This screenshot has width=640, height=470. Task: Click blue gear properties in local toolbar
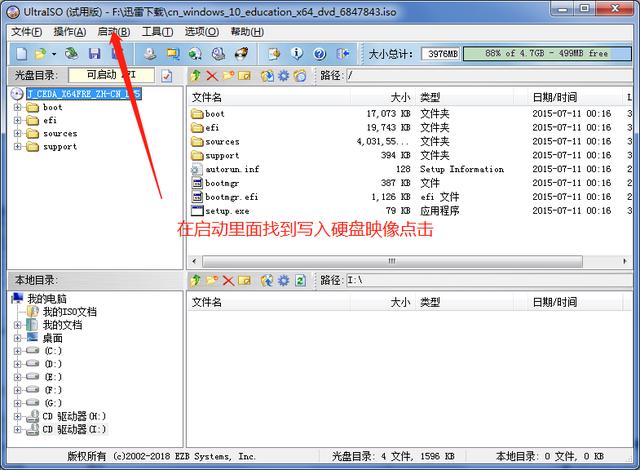point(283,280)
